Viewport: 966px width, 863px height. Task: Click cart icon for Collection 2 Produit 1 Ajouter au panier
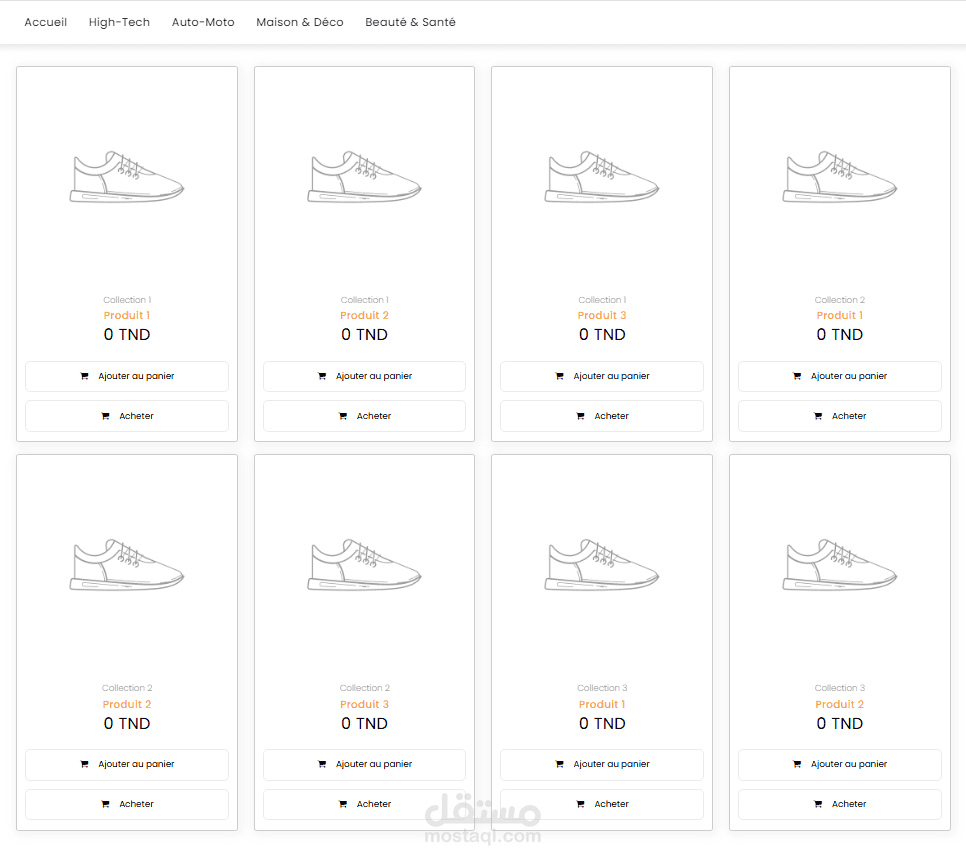click(x=797, y=376)
